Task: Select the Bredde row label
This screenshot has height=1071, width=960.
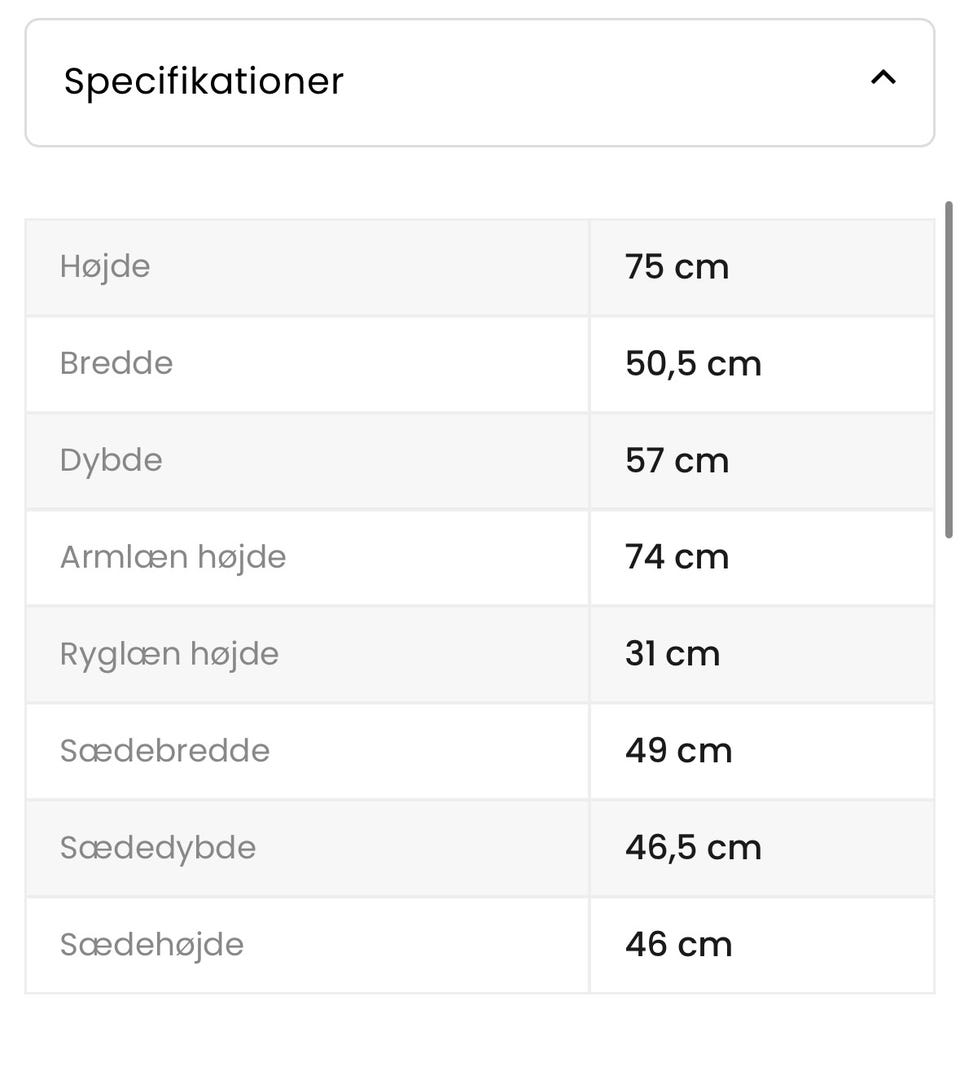Action: [x=116, y=363]
